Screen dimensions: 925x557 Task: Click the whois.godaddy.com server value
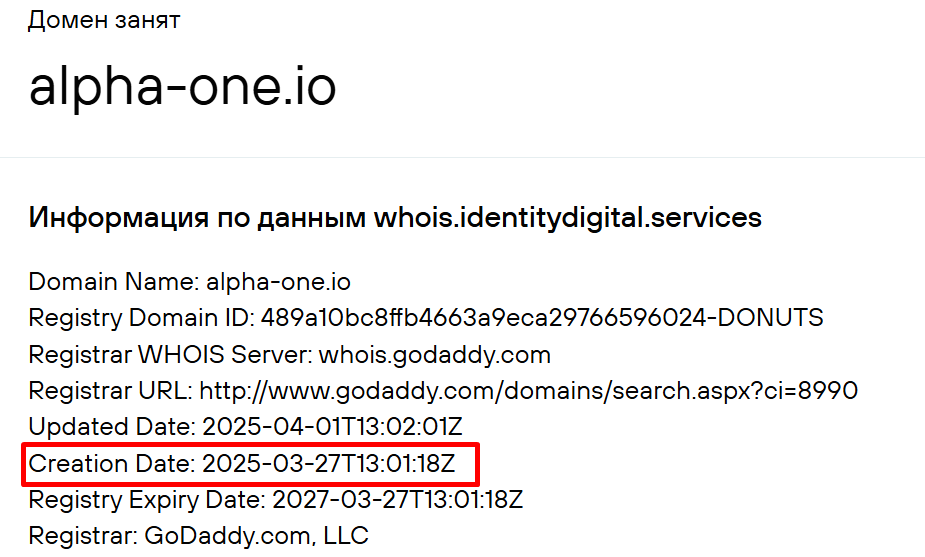(435, 354)
